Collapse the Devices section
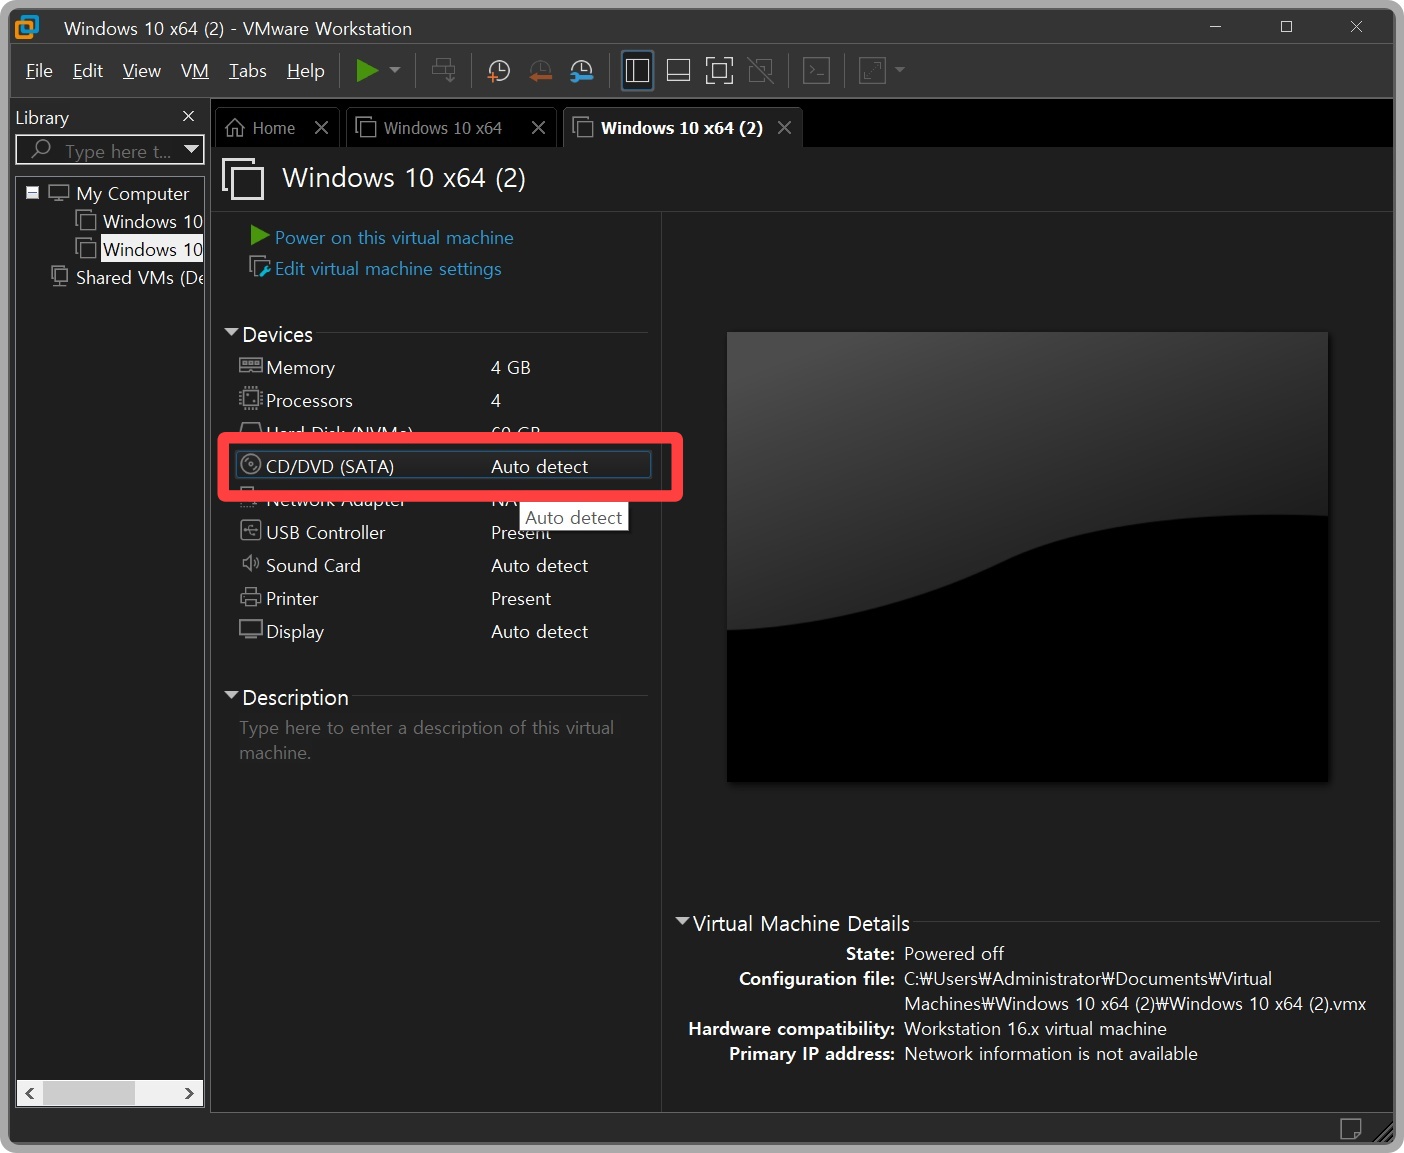The width and height of the screenshot is (1404, 1153). (232, 332)
